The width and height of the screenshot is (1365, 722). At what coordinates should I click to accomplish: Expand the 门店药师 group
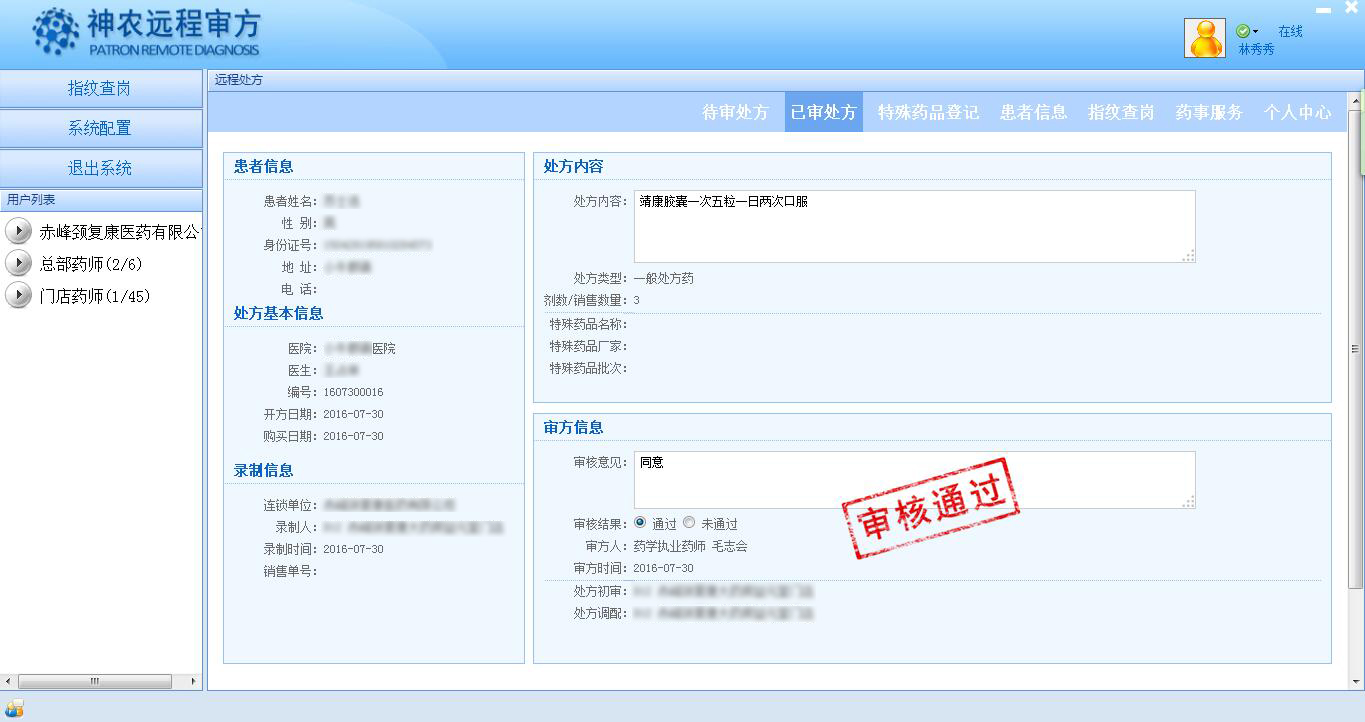18,295
